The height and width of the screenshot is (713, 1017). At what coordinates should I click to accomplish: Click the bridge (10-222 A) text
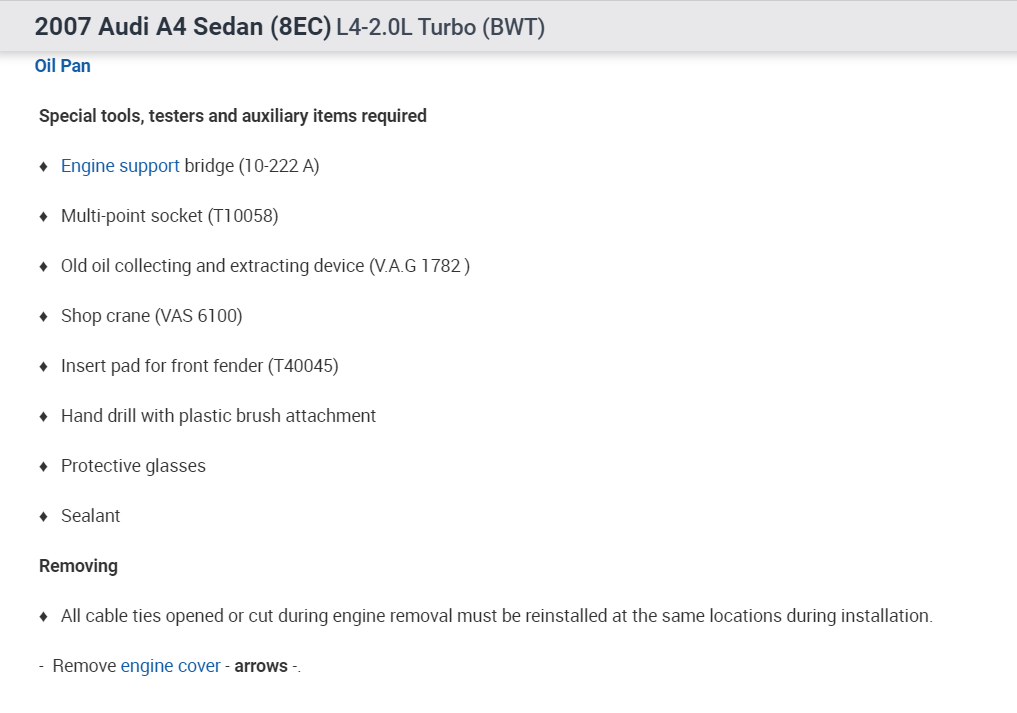tap(252, 166)
